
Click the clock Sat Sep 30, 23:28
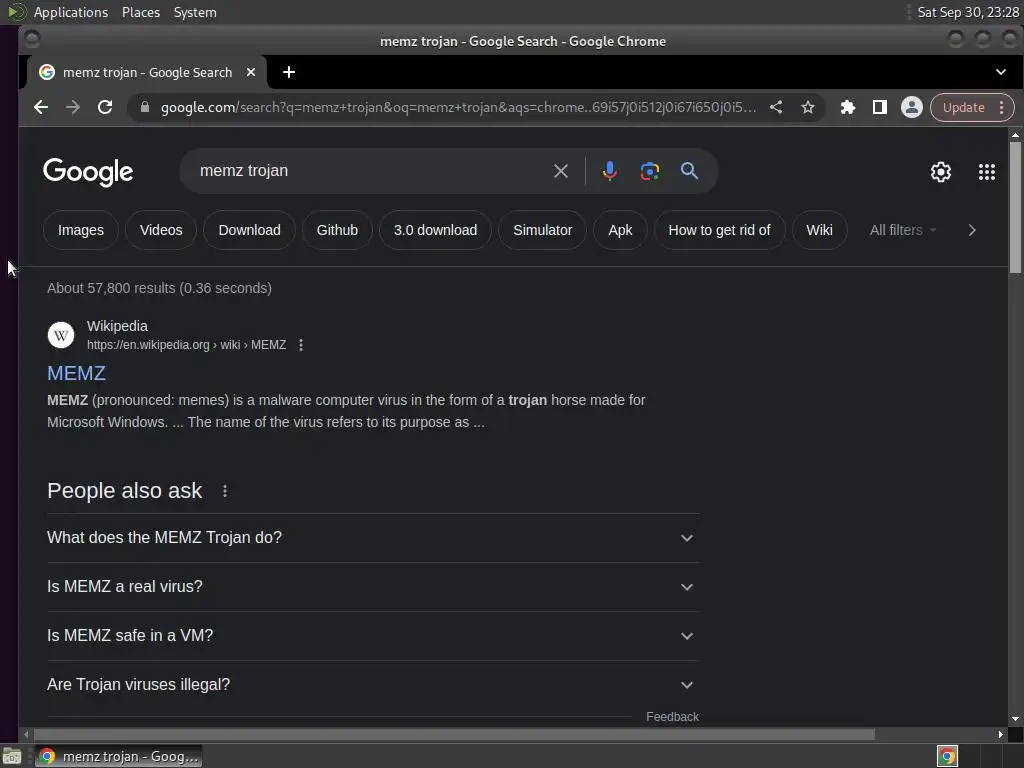pyautogui.click(x=967, y=12)
